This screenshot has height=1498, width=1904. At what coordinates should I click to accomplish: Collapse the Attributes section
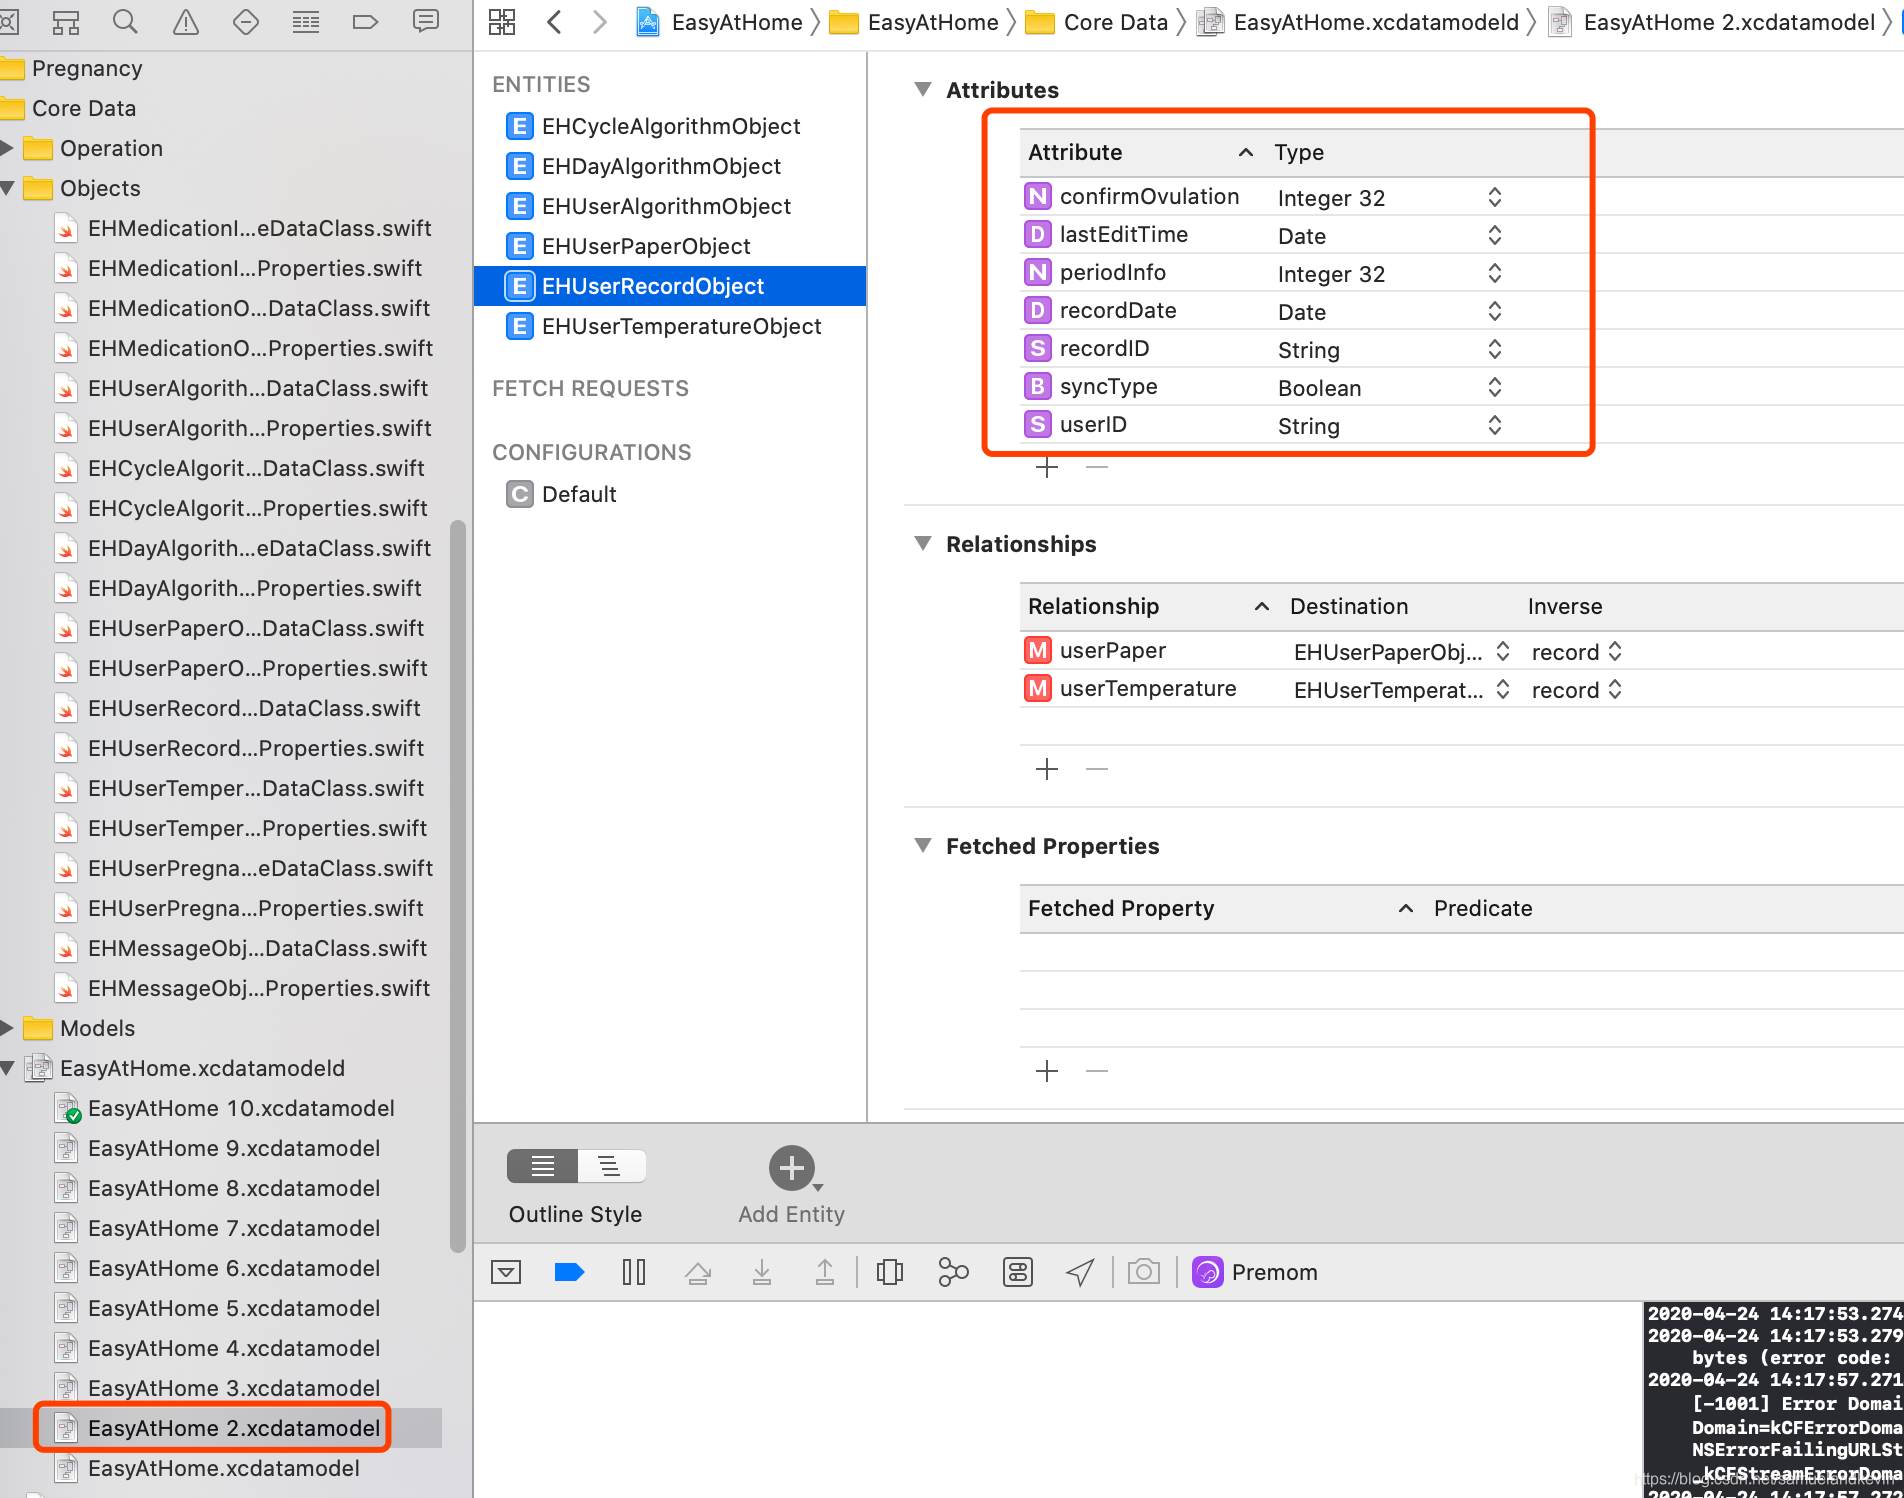923,90
